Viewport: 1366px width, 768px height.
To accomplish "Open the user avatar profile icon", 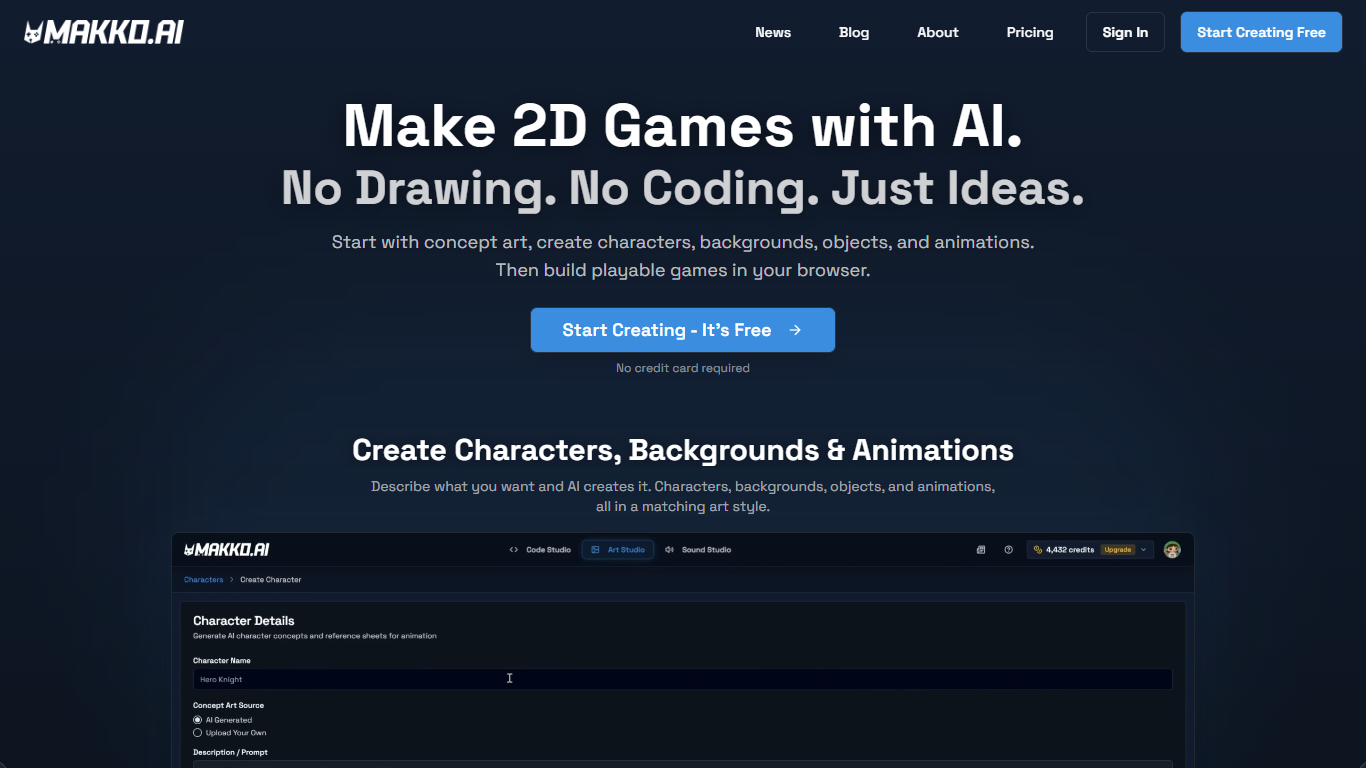I will click(x=1172, y=550).
